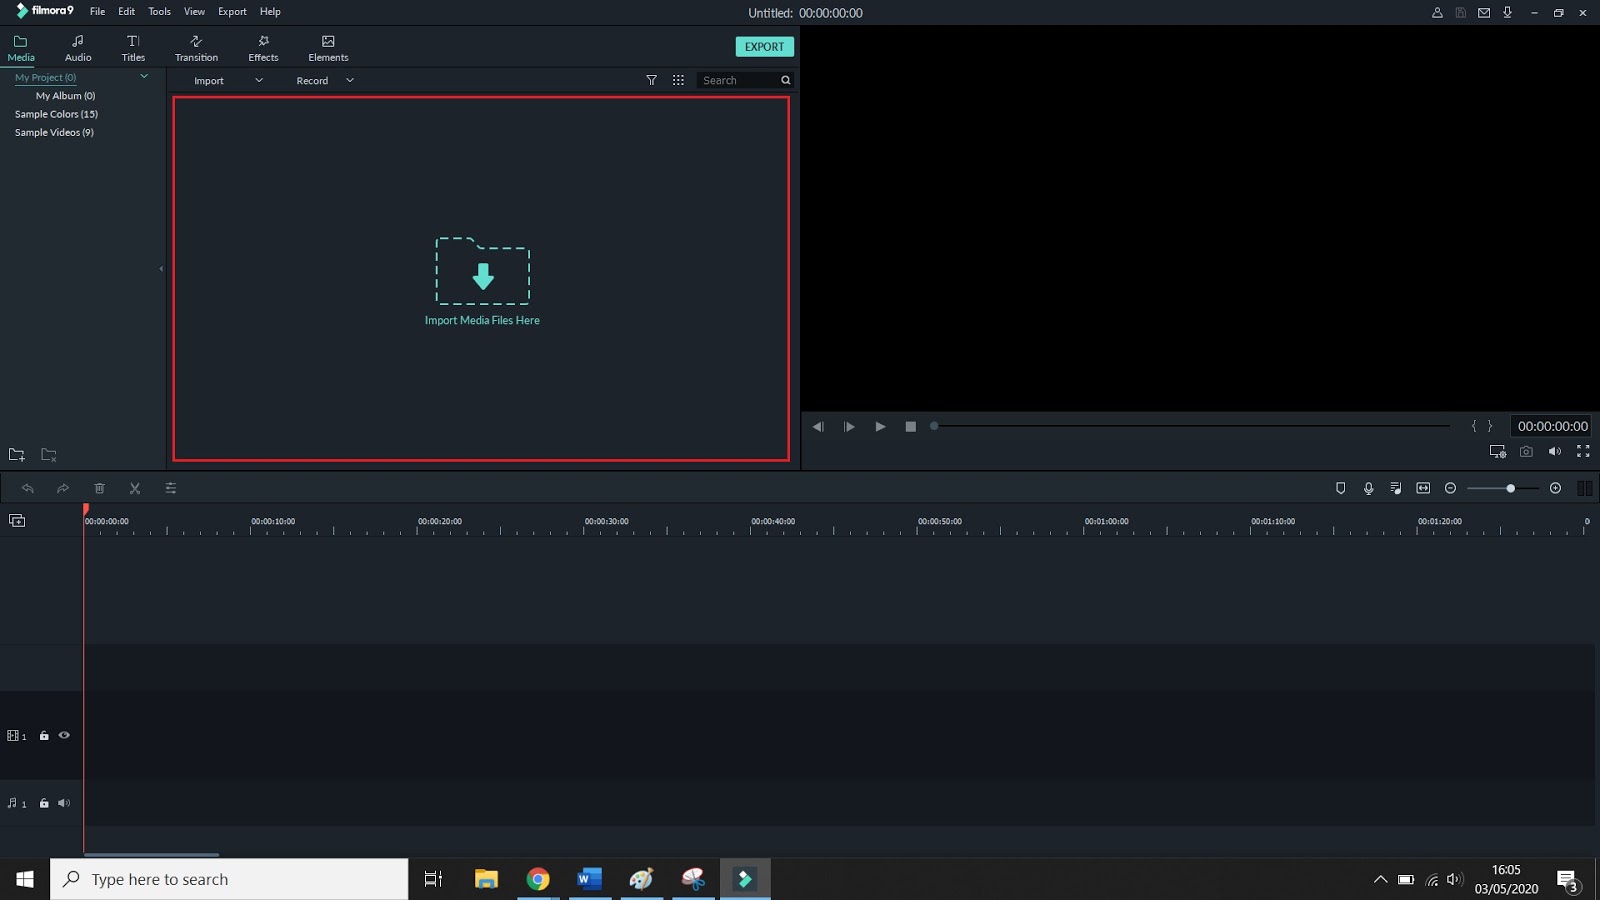Collapse the My Project tree item
This screenshot has width=1600, height=900.
pyautogui.click(x=143, y=77)
